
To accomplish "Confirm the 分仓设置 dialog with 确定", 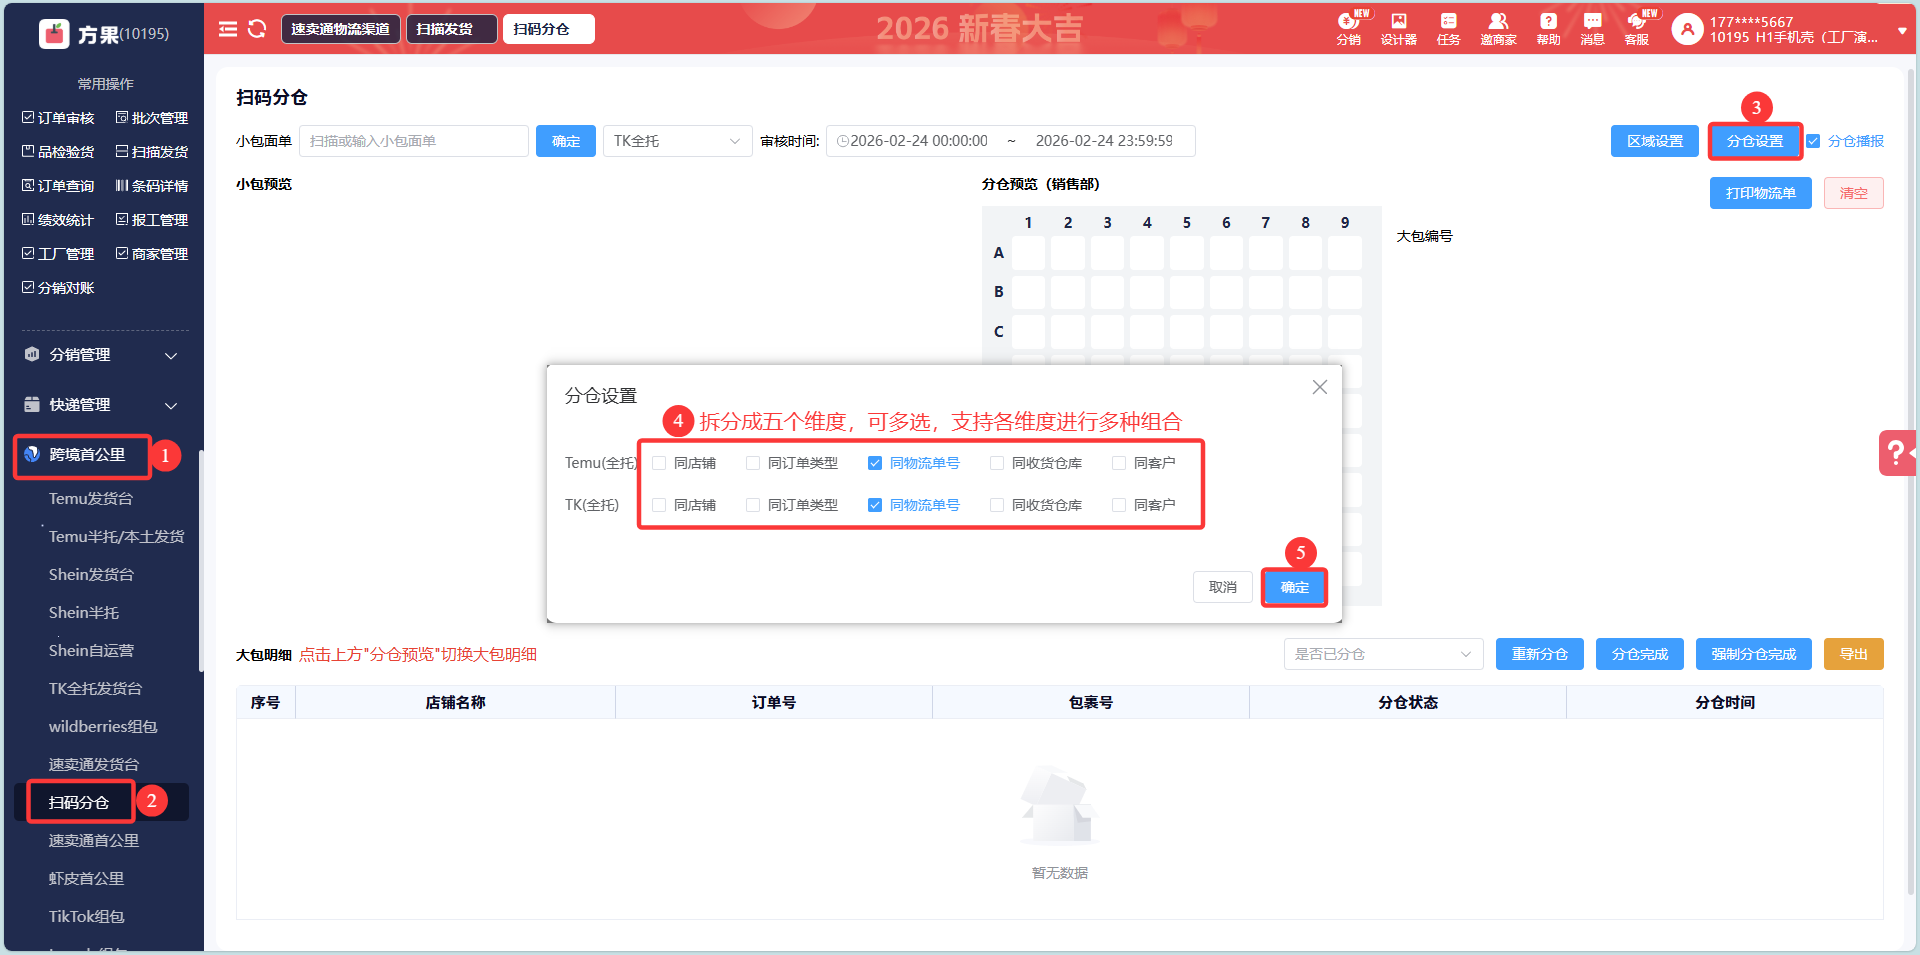I will pyautogui.click(x=1294, y=587).
